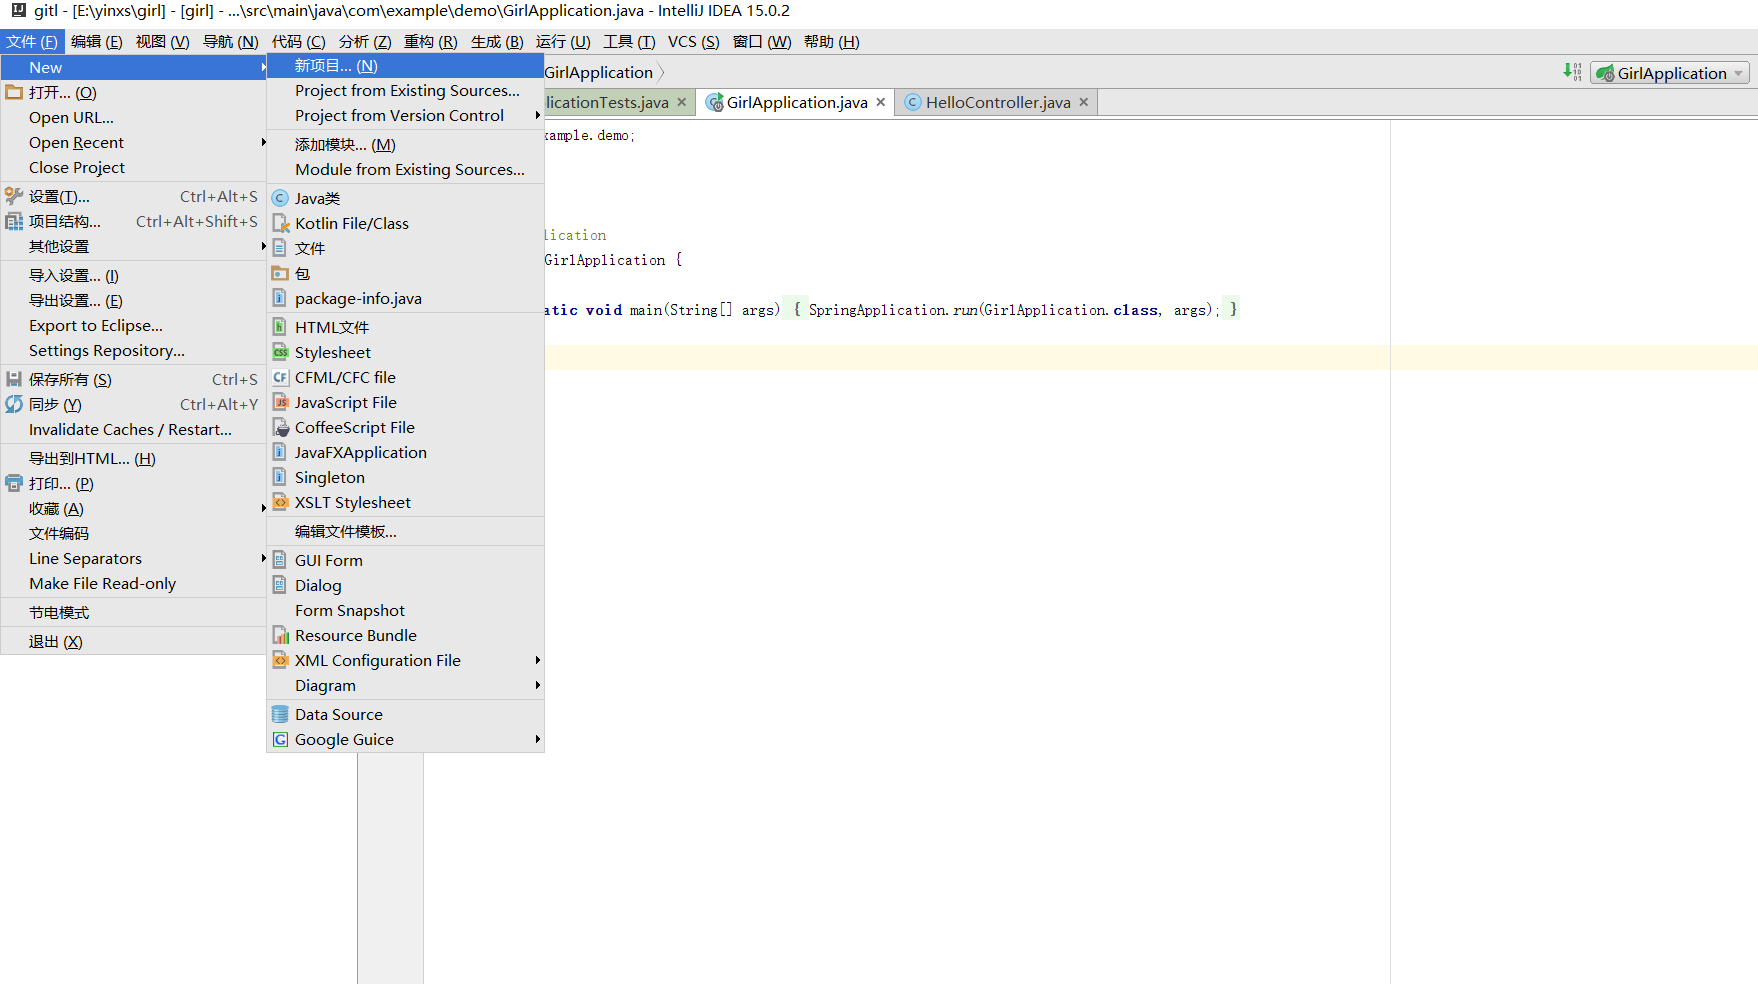This screenshot has height=984, width=1758.
Task: Expand the XML Configuration File submenu
Action: click(x=405, y=660)
